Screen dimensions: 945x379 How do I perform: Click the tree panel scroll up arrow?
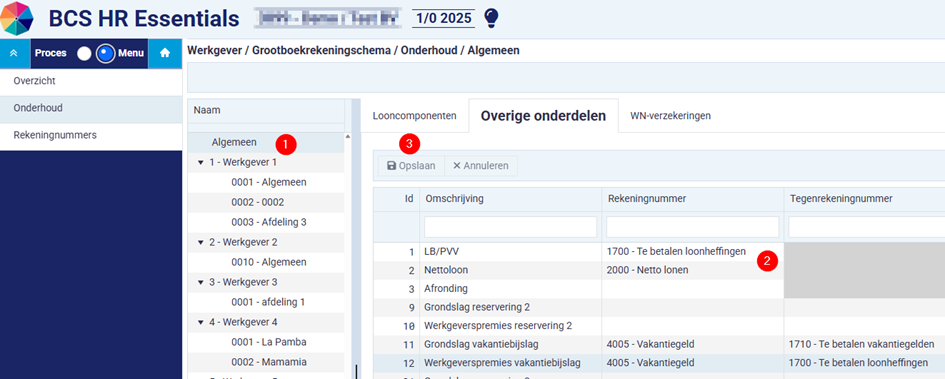pyautogui.click(x=347, y=137)
